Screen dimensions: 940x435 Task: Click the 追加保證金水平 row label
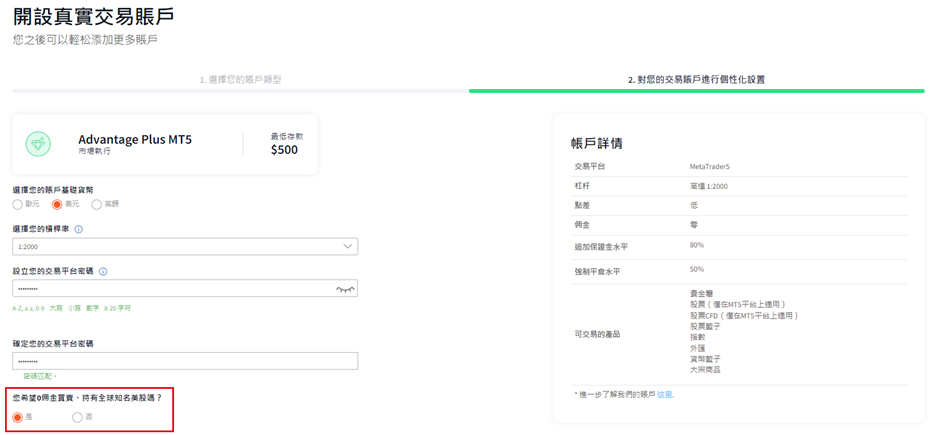(601, 247)
